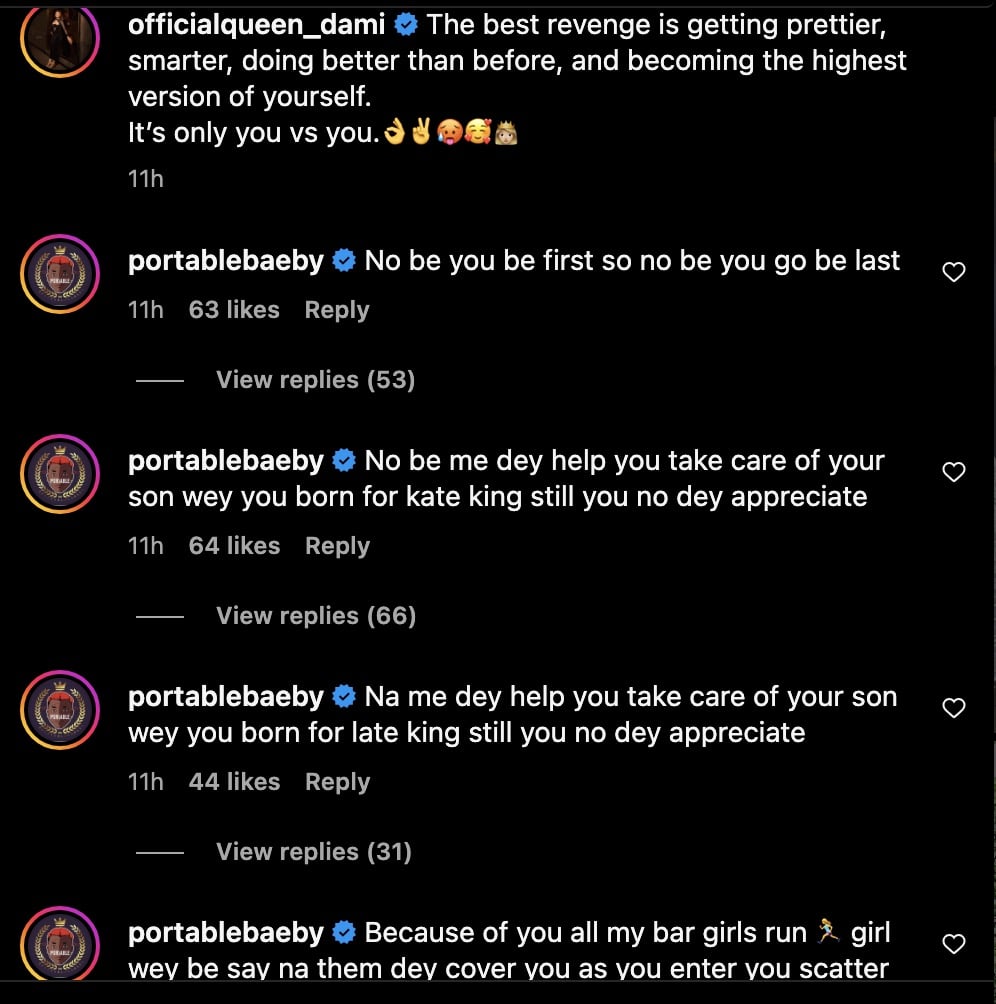Image resolution: width=996 pixels, height=1004 pixels.
Task: Click the avatar beside the "bar girls" comment
Action: [x=59, y=946]
